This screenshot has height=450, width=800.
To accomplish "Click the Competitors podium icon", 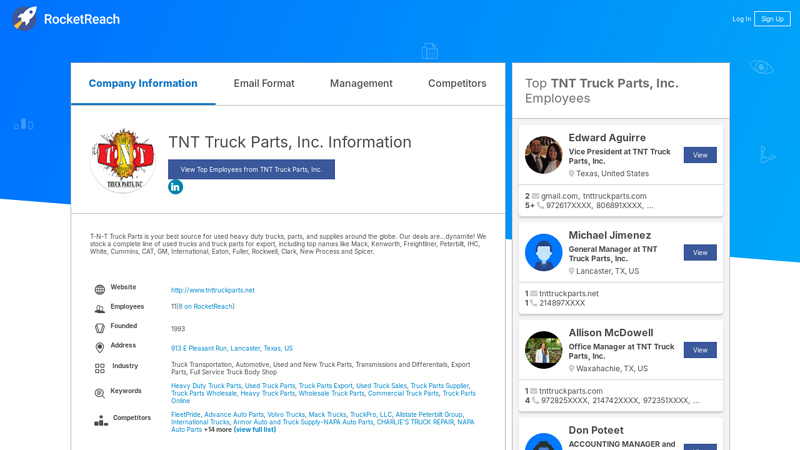I will (101, 420).
